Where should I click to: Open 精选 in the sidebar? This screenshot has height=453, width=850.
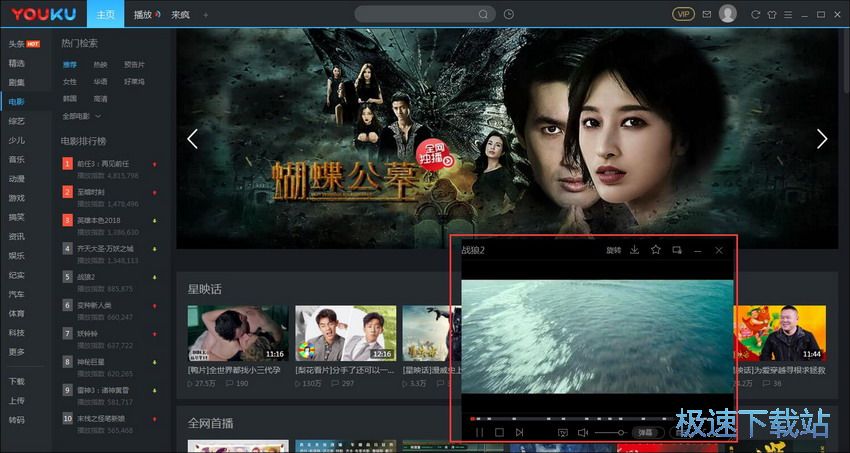point(17,63)
